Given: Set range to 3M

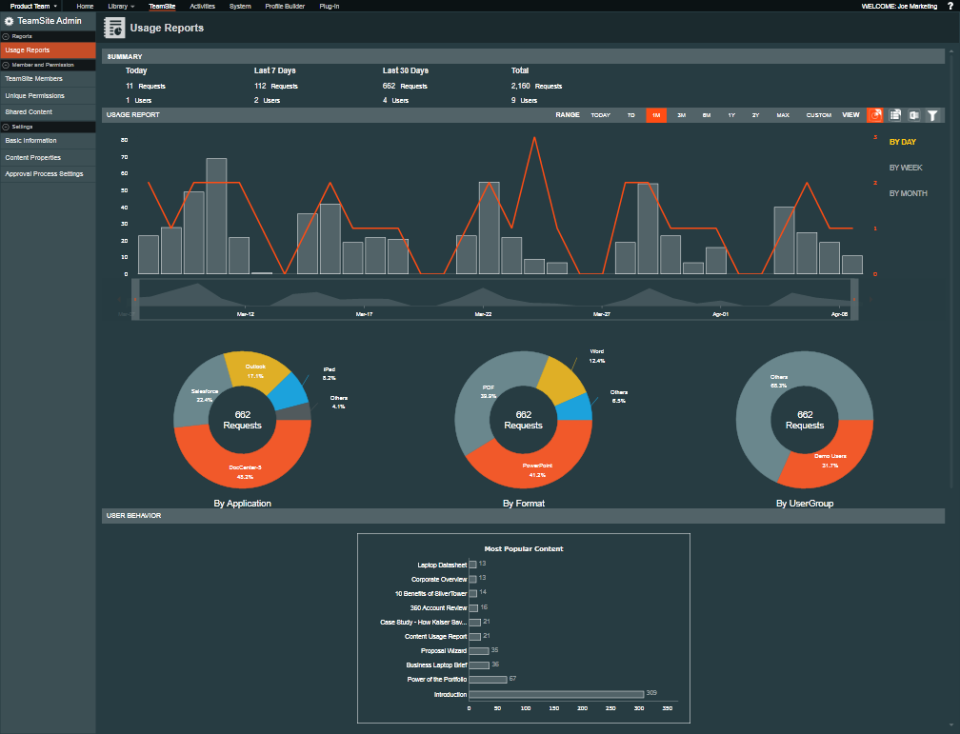Looking at the screenshot, I should click(681, 115).
